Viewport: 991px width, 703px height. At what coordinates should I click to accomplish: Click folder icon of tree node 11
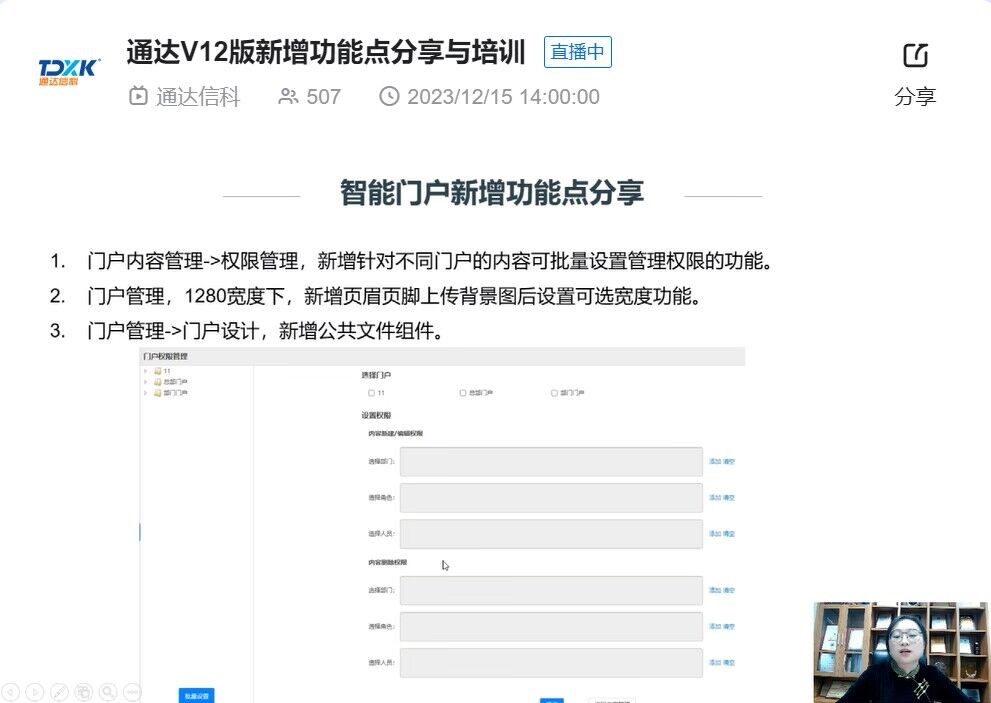click(x=157, y=371)
